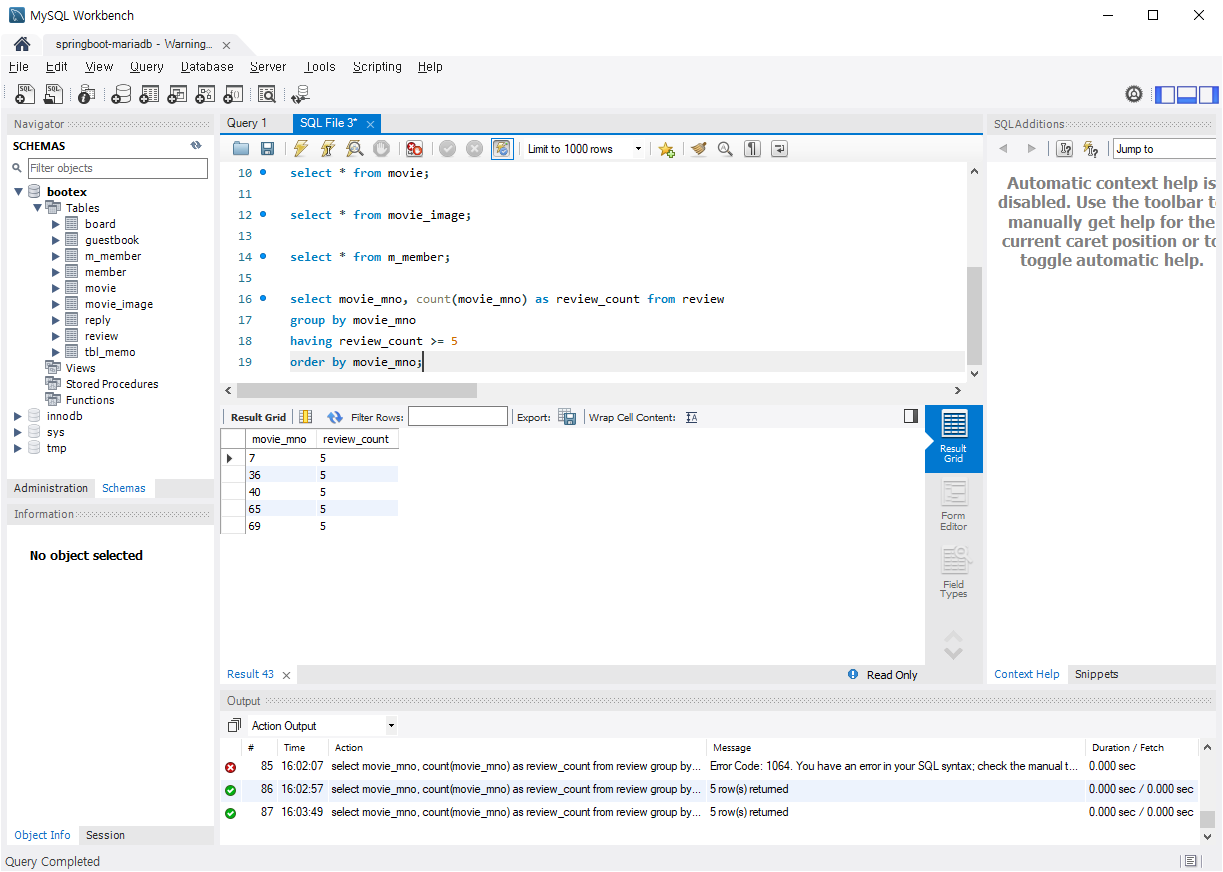1223x872 pixels.
Task: Toggle stopping script execution on errors
Action: click(414, 149)
